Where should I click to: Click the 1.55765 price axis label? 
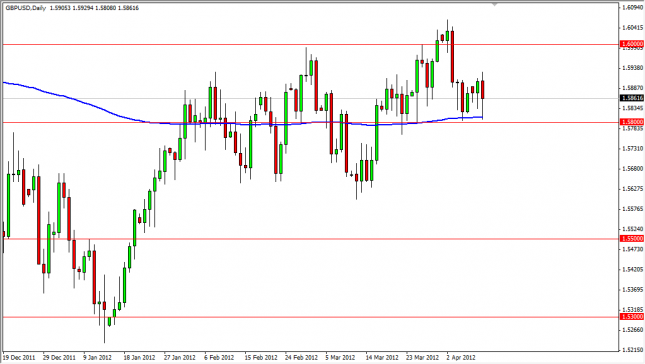[x=633, y=209]
